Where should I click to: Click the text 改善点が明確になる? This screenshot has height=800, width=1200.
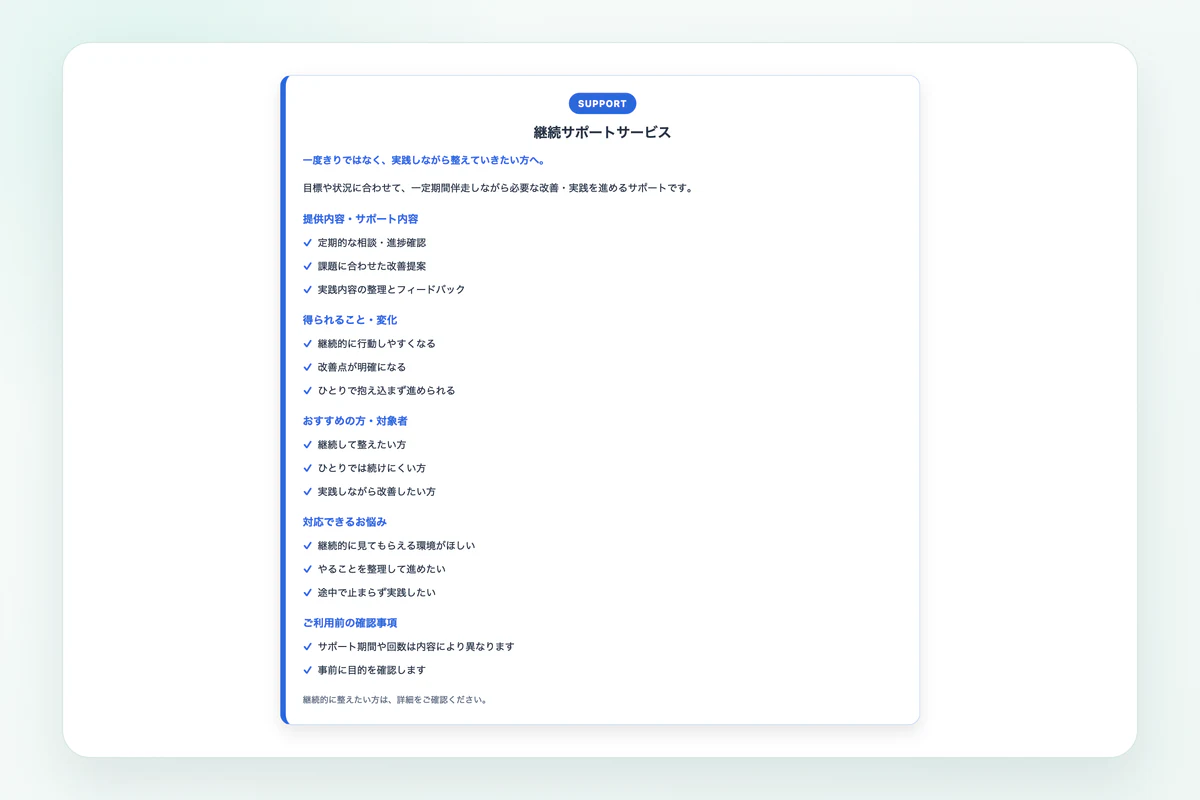(362, 367)
